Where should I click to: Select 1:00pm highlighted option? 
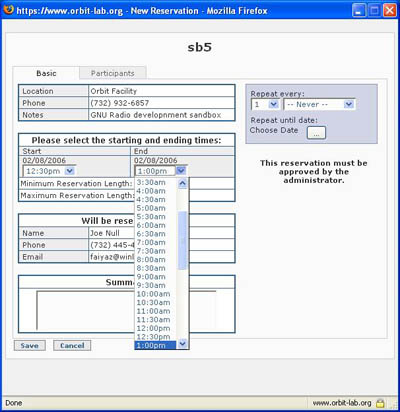point(155,345)
